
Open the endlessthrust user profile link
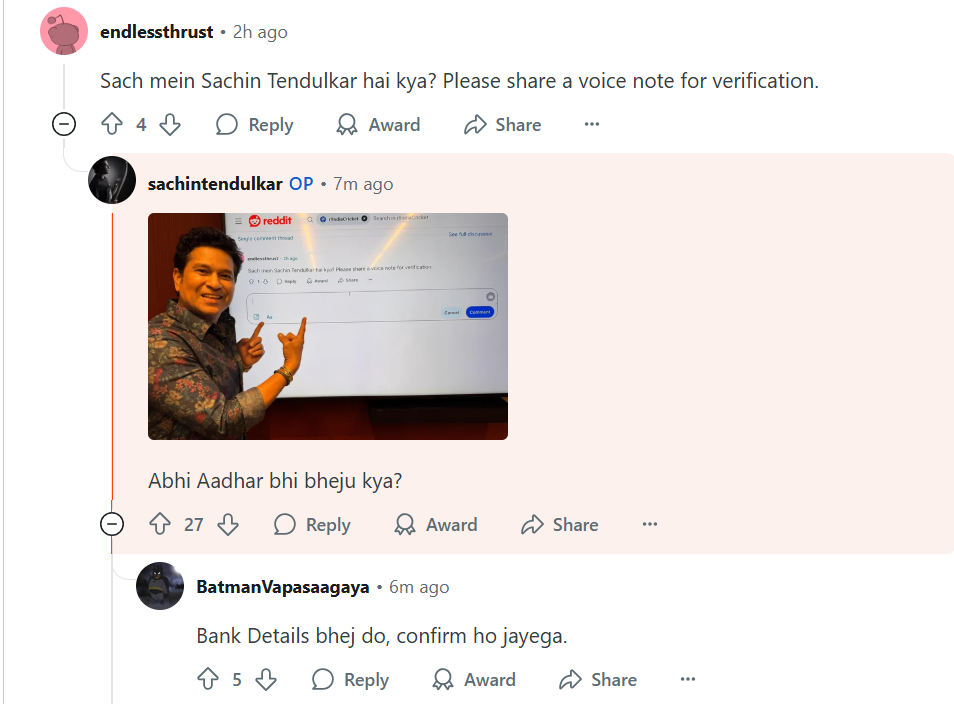157,32
